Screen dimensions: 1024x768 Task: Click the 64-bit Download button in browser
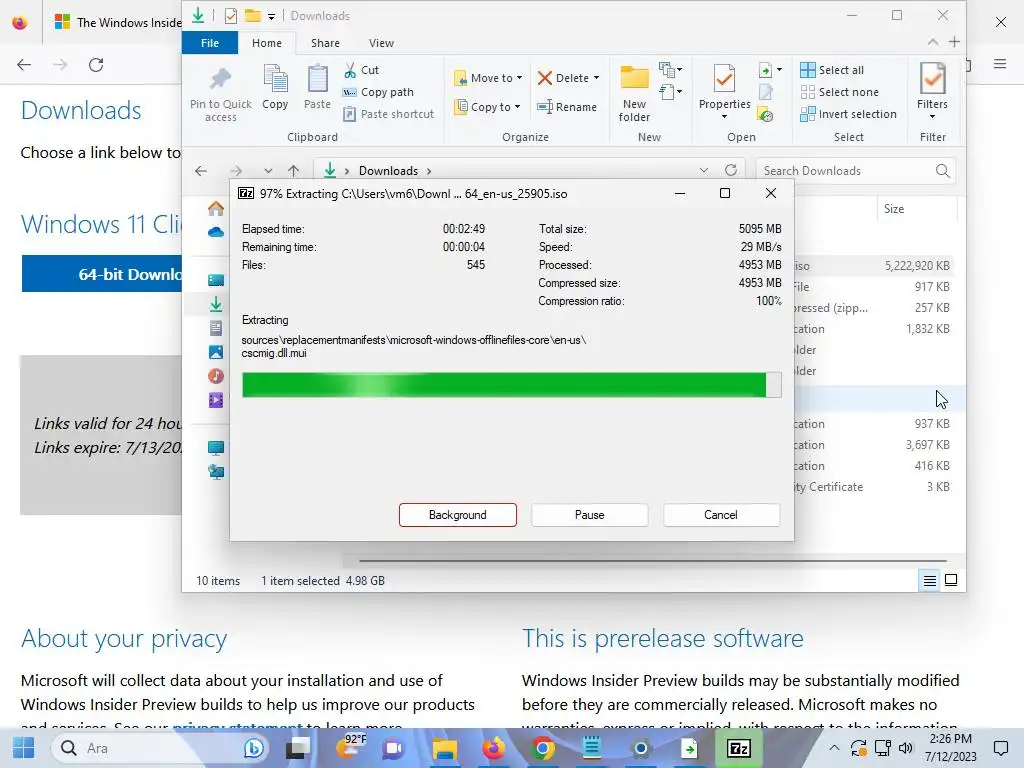(102, 274)
